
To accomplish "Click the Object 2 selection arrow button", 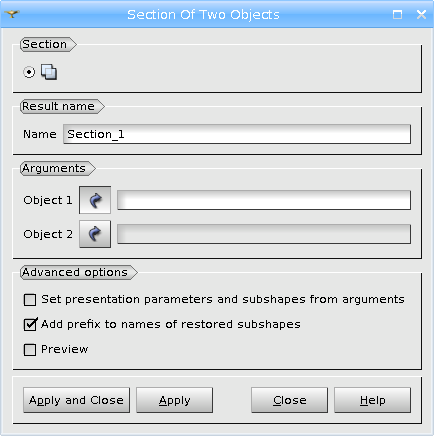I will (95, 234).
